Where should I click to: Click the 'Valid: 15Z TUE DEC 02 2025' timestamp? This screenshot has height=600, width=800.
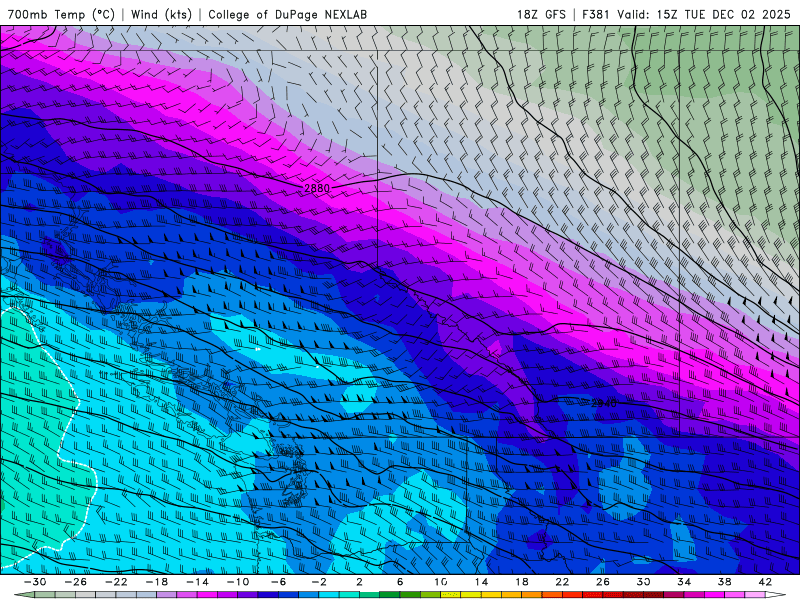click(704, 14)
